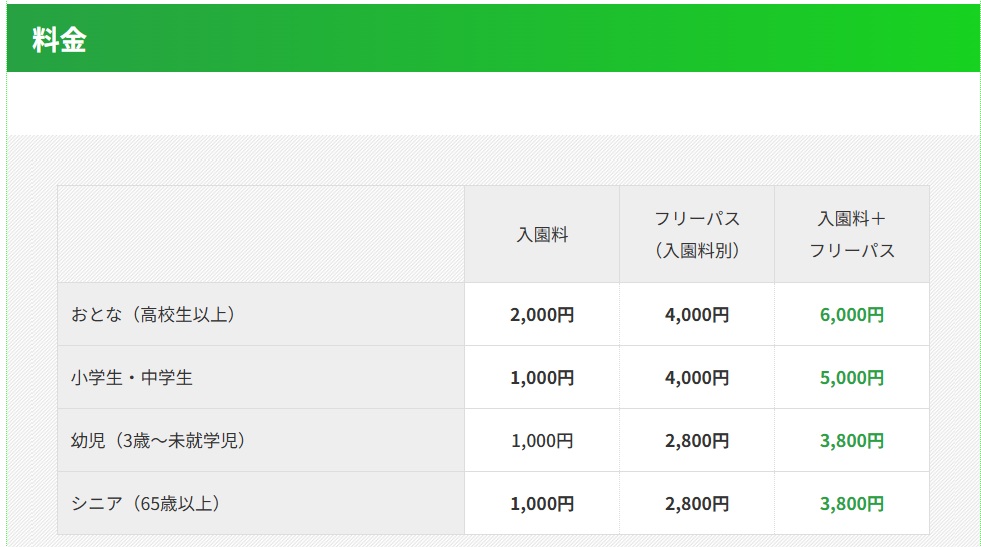This screenshot has width=981, height=547.
Task: Click green 3,800円 in シニア row
Action: pyautogui.click(x=852, y=503)
